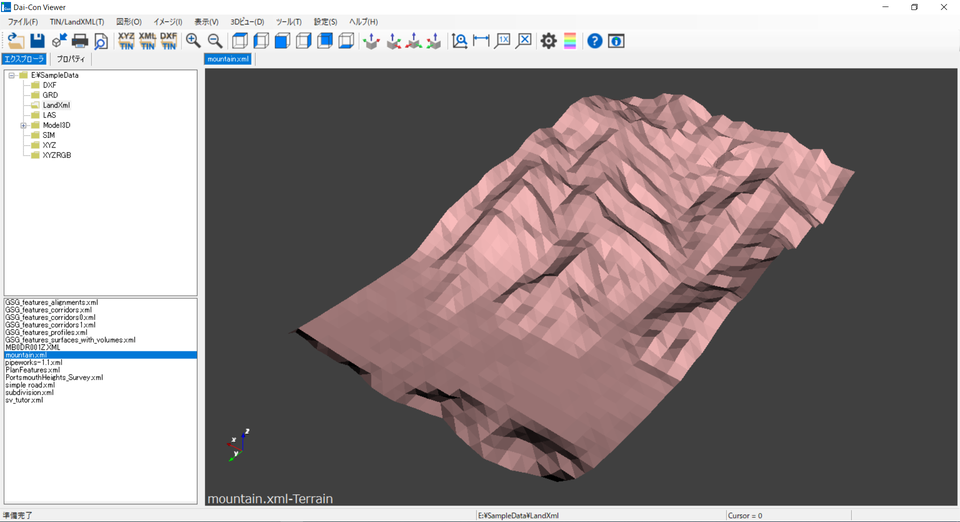Select GSG_features_surfaces_with_volumes.xml file

pyautogui.click(x=70, y=340)
